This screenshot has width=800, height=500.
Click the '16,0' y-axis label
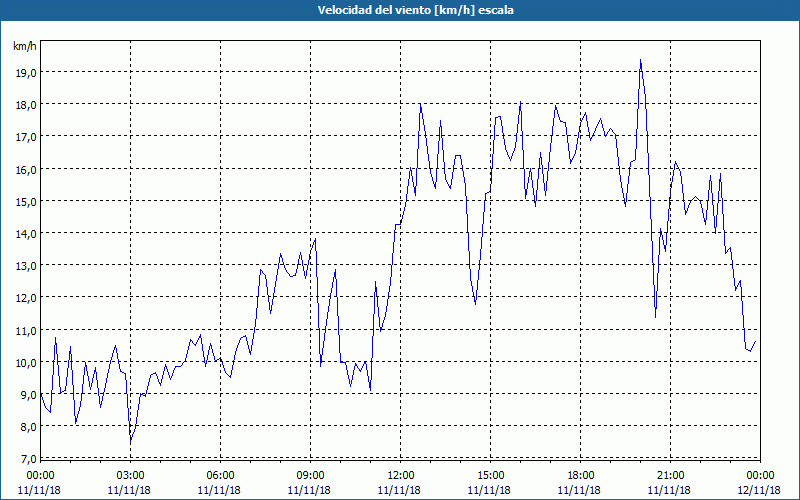point(26,169)
